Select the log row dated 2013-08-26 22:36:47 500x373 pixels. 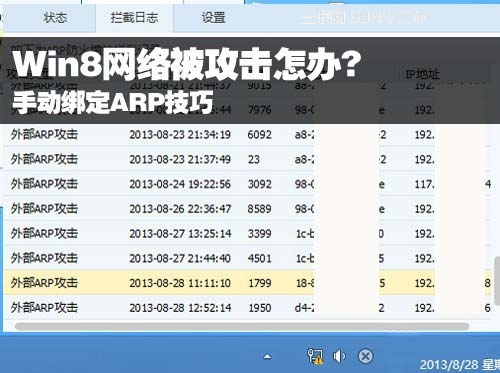(247, 209)
